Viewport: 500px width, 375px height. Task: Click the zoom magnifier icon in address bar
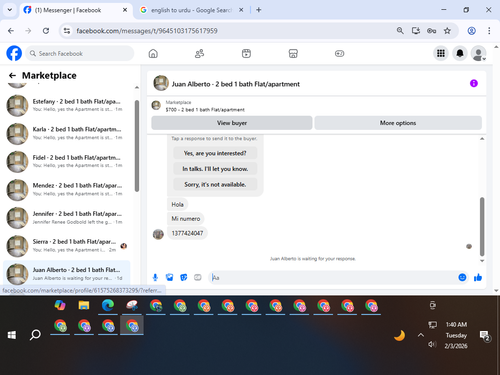coord(400,31)
